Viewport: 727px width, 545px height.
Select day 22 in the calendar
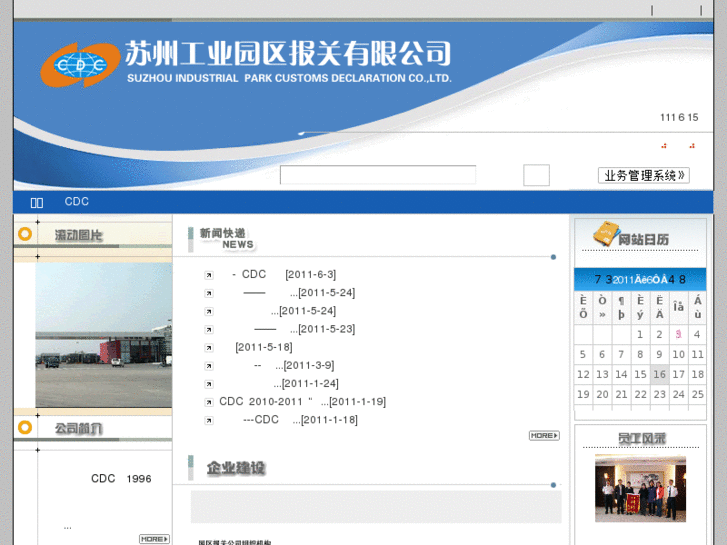pyautogui.click(x=640, y=394)
